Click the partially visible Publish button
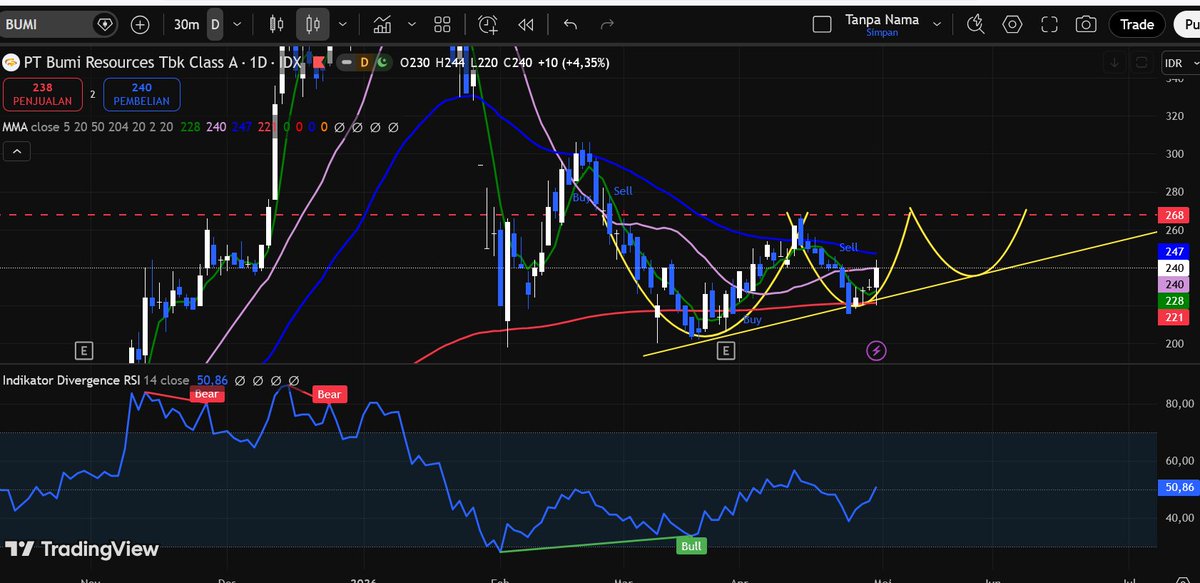 pyautogui.click(x=1186, y=24)
